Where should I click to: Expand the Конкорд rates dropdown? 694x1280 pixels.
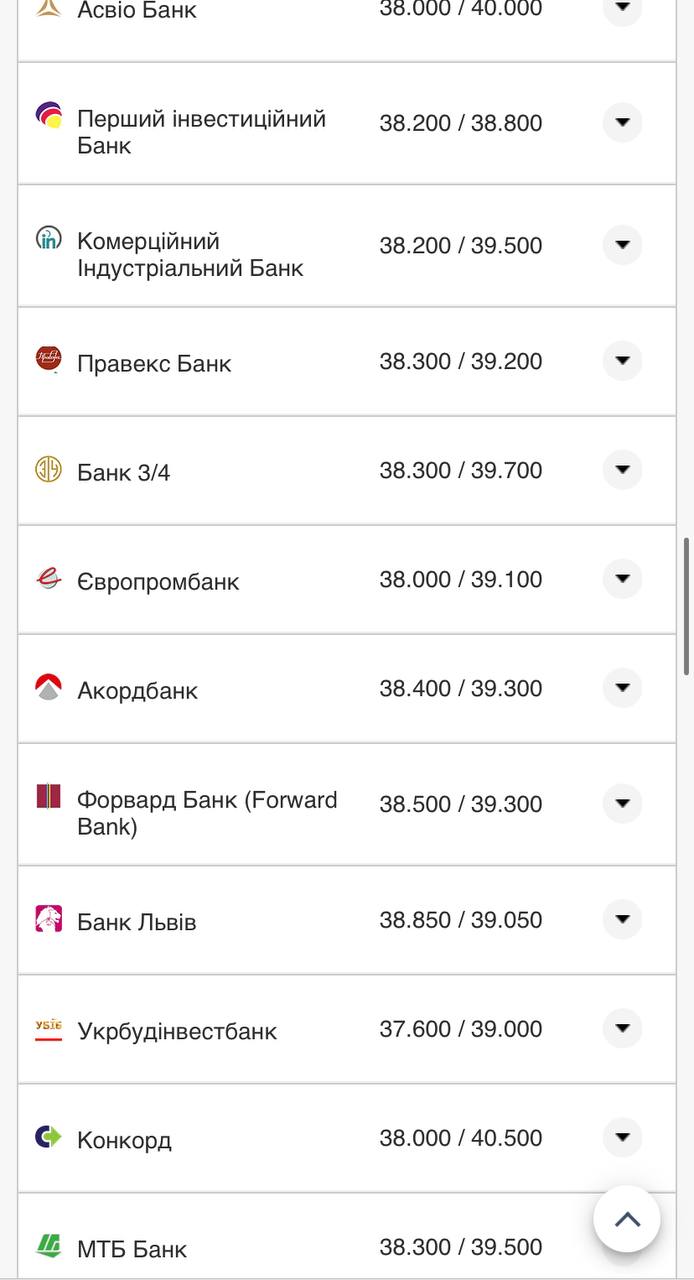click(622, 1137)
